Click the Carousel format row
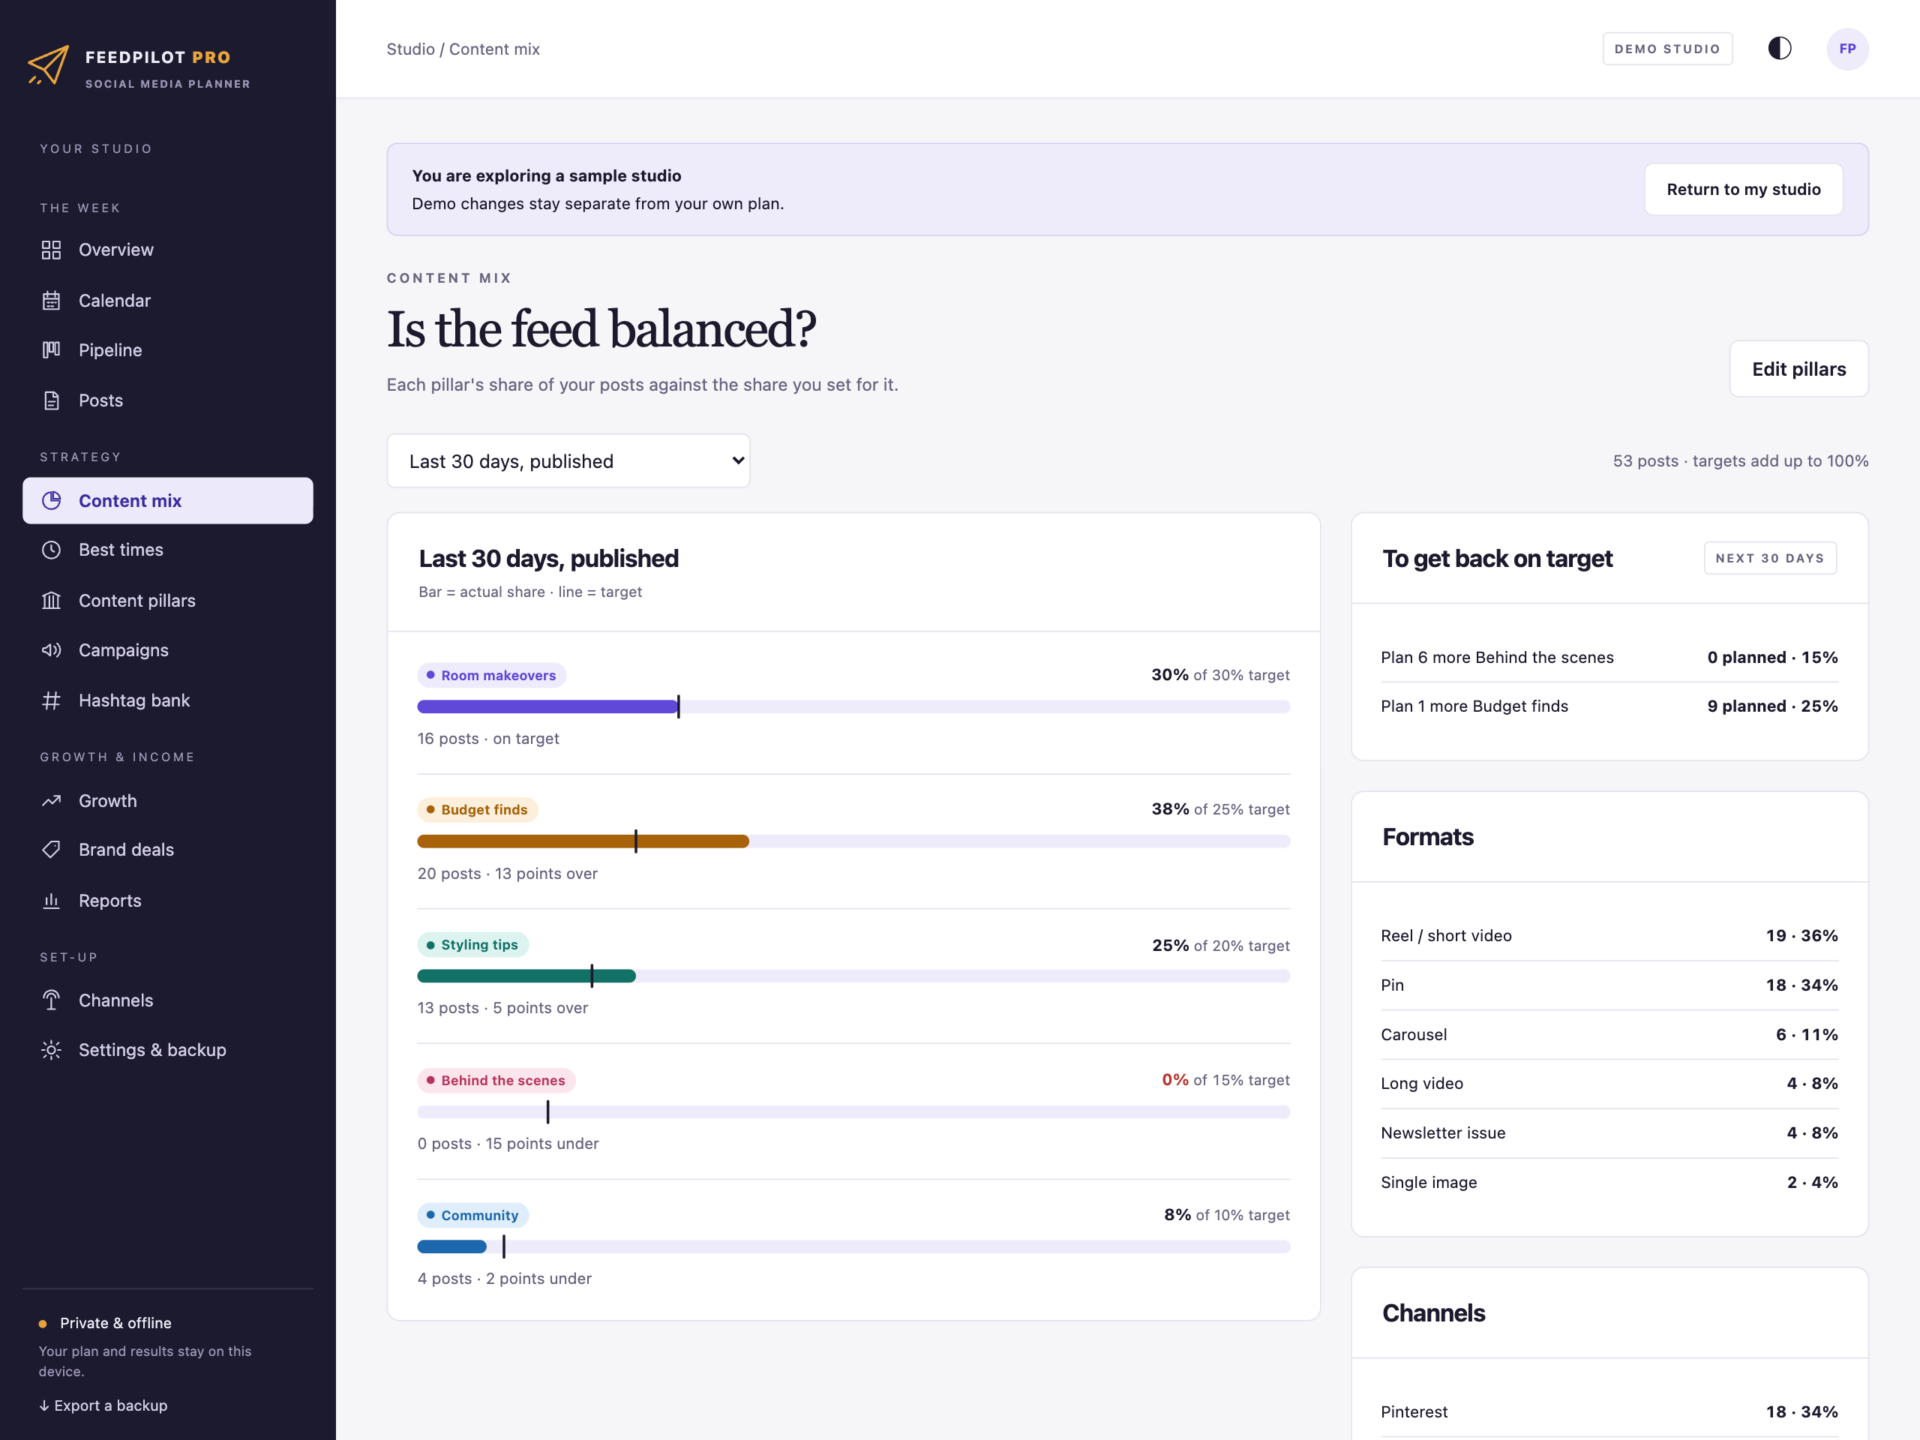Screen dimensions: 1920x1440 click(x=1609, y=1034)
